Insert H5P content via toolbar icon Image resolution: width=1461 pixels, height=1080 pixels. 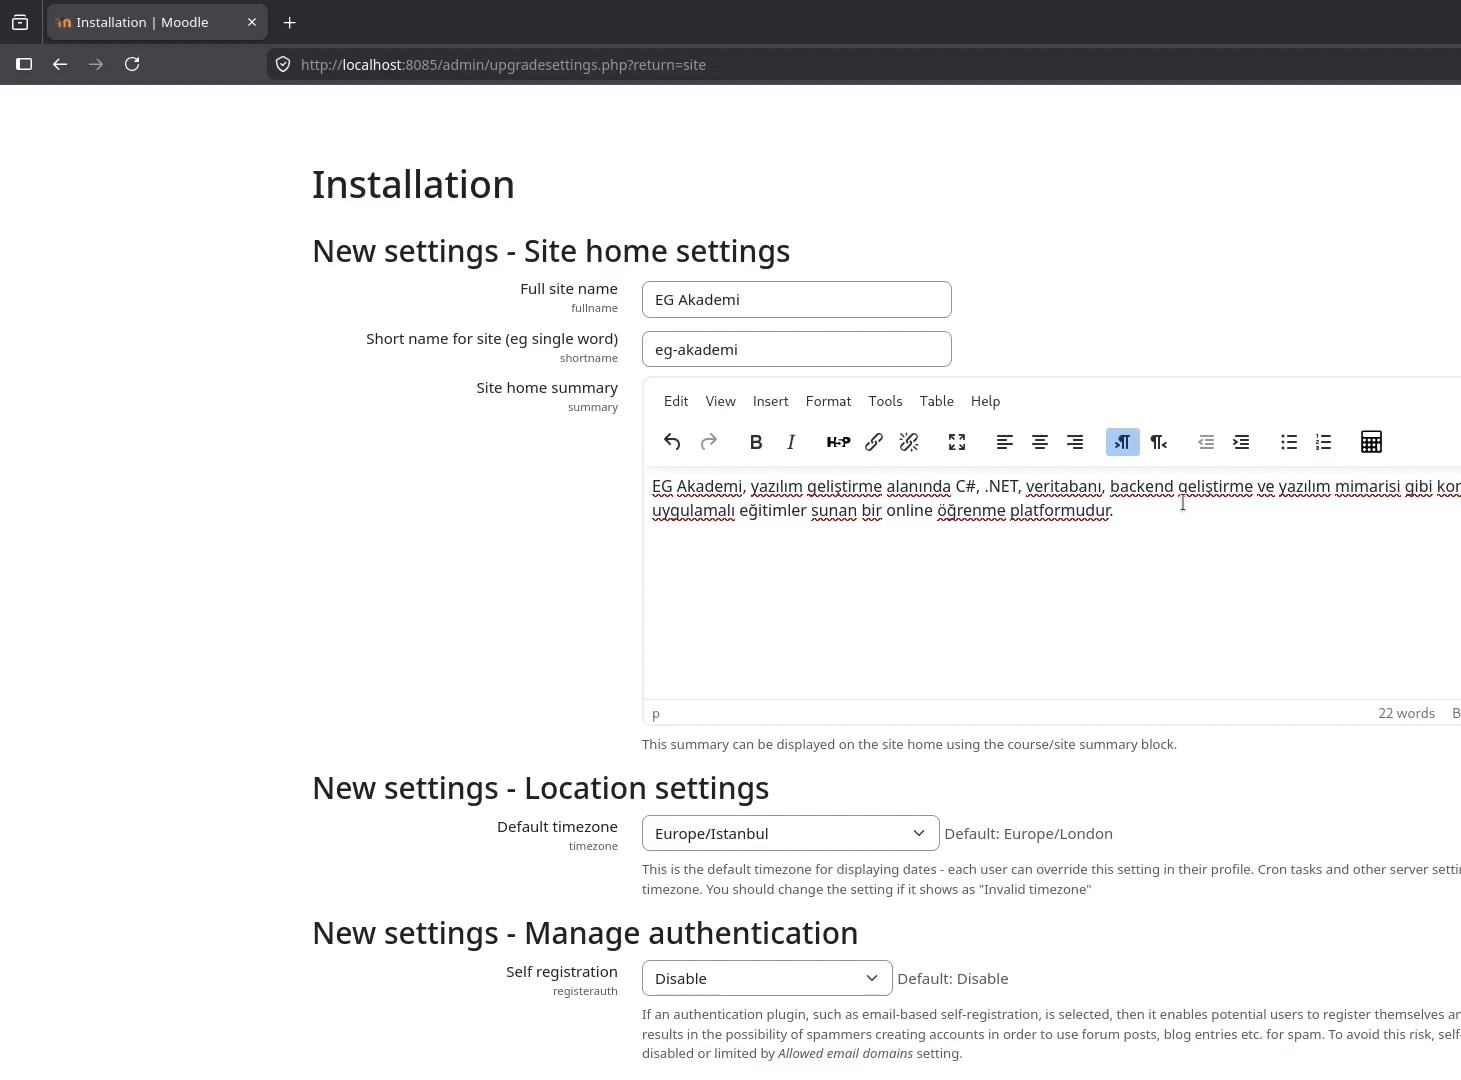838,442
